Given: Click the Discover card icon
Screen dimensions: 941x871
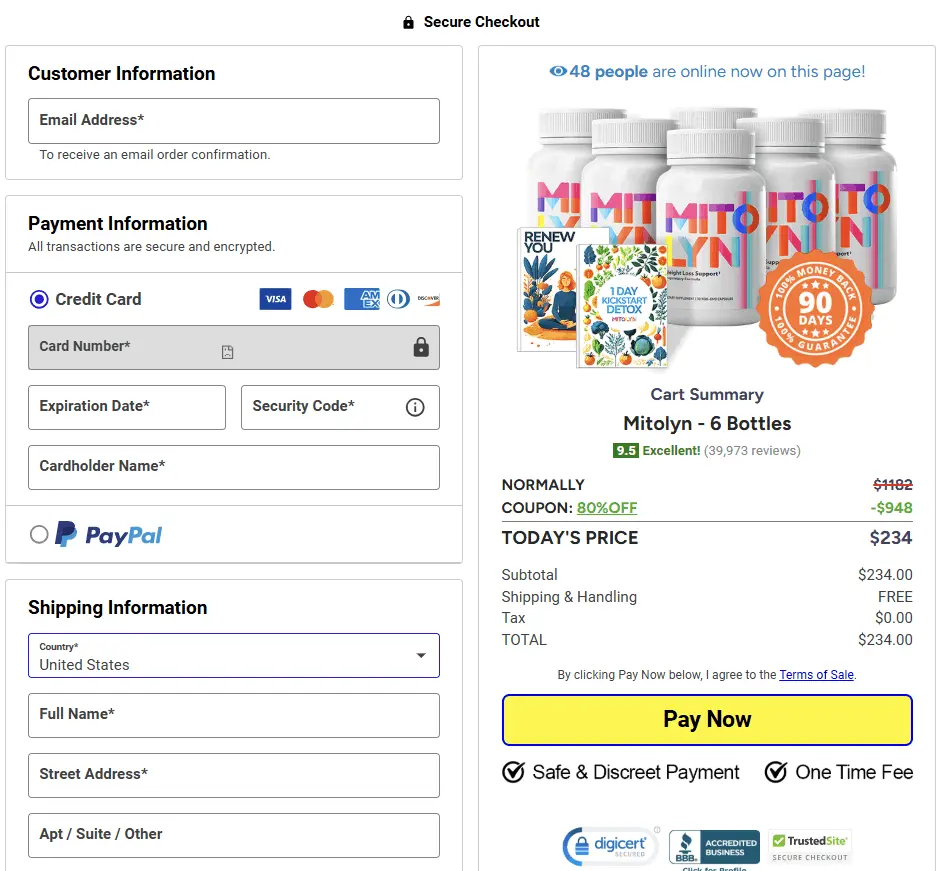Looking at the screenshot, I should (428, 299).
